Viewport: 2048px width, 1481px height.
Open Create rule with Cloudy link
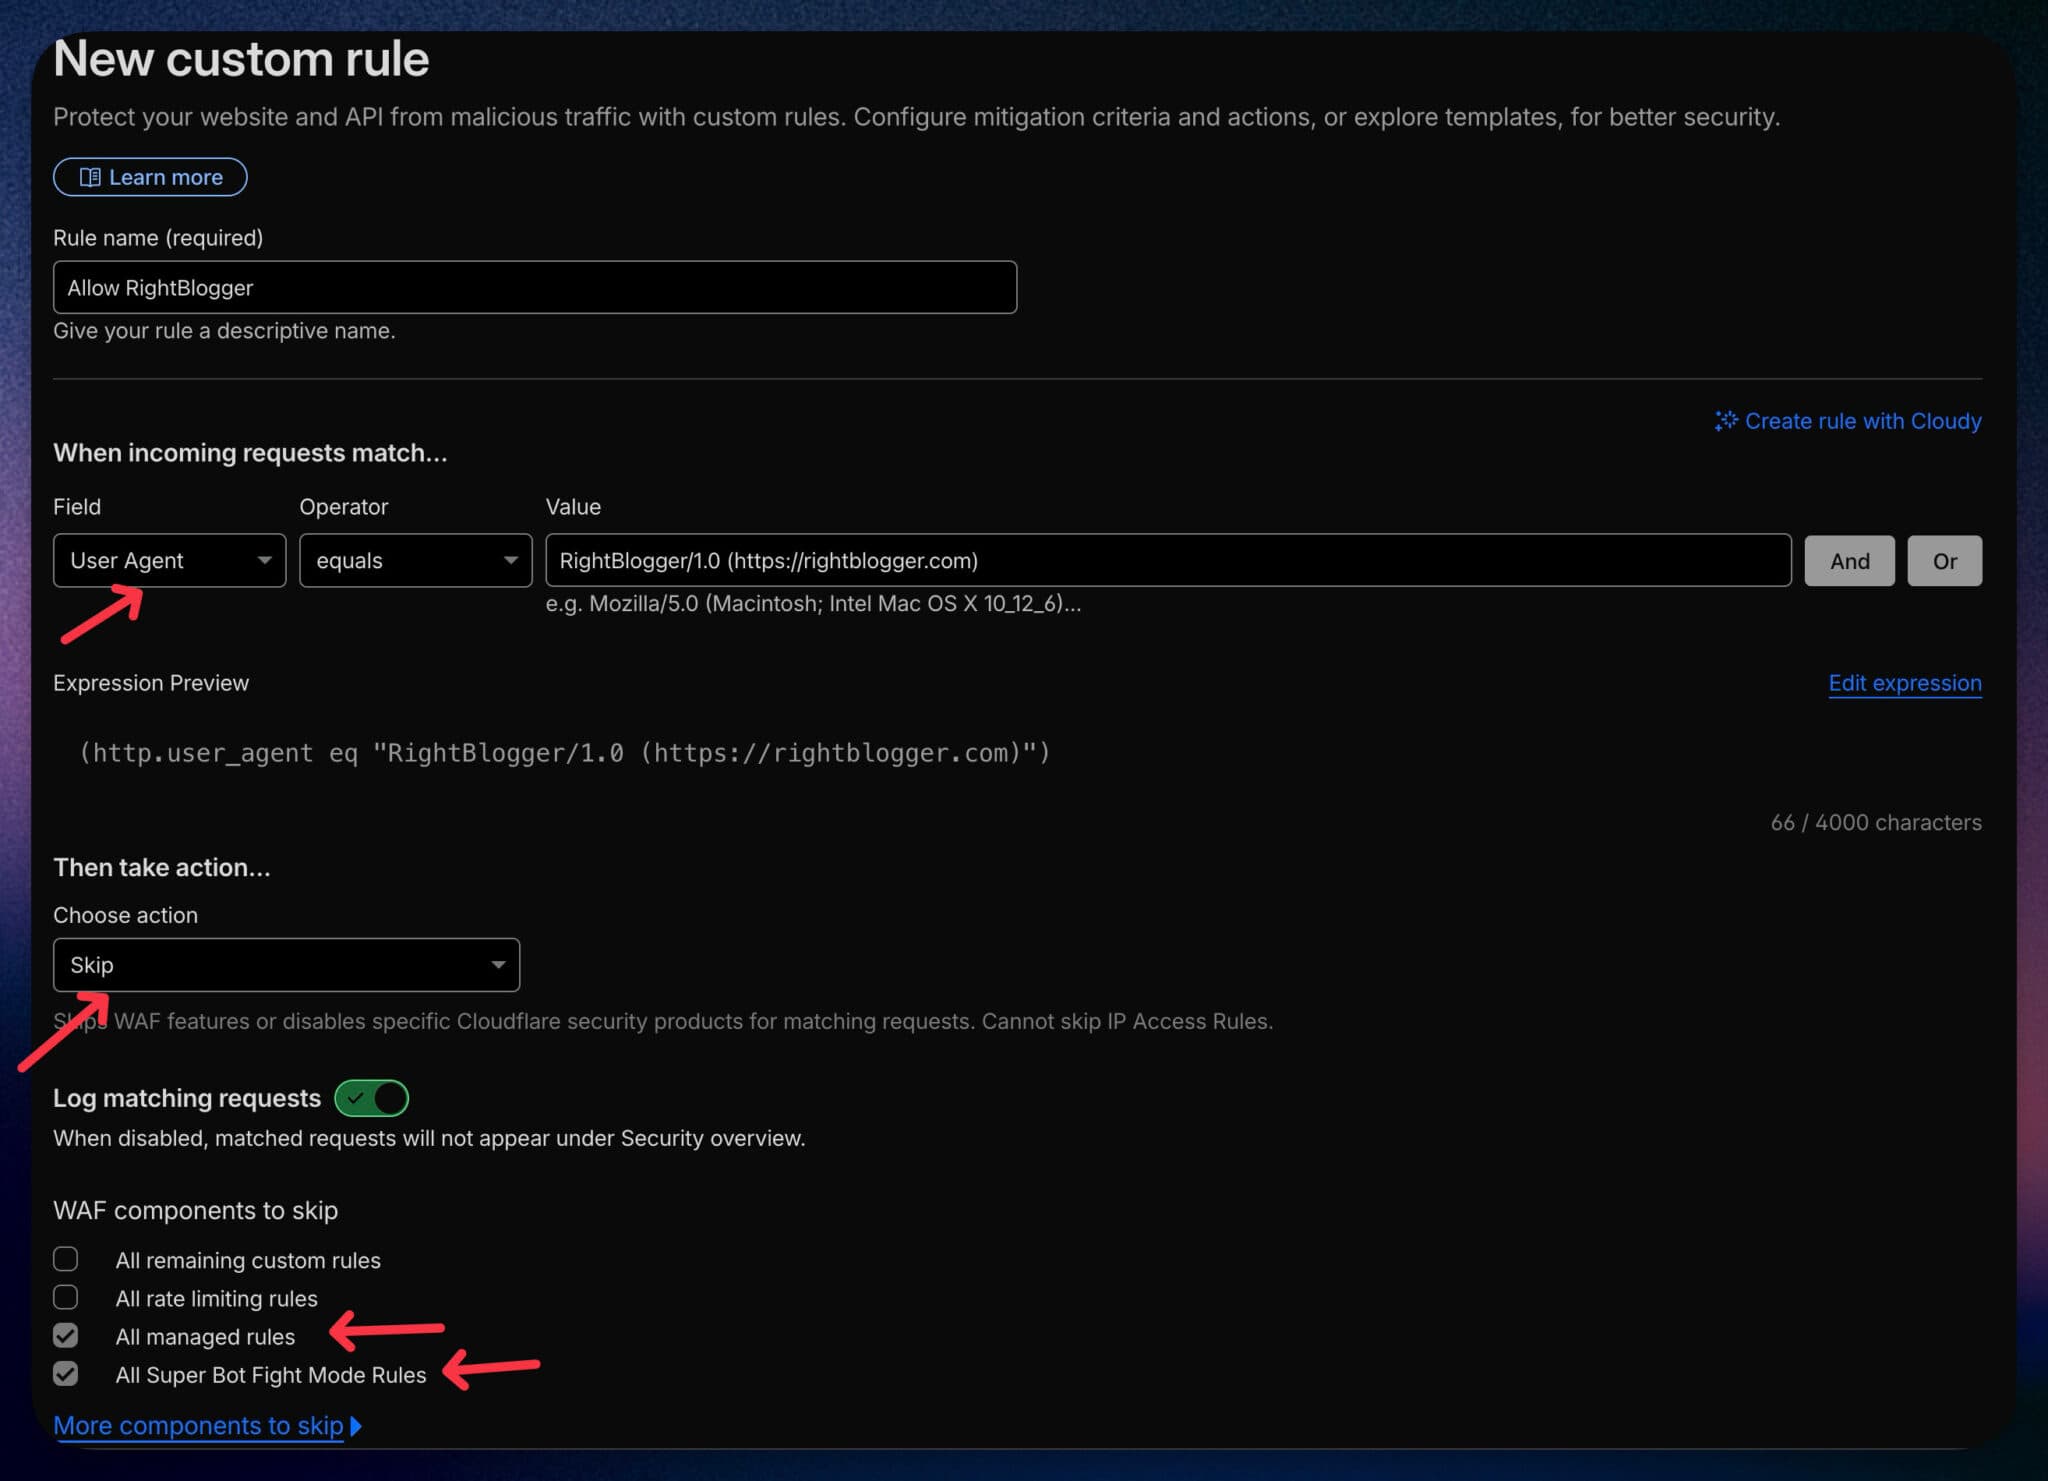(x=1848, y=421)
